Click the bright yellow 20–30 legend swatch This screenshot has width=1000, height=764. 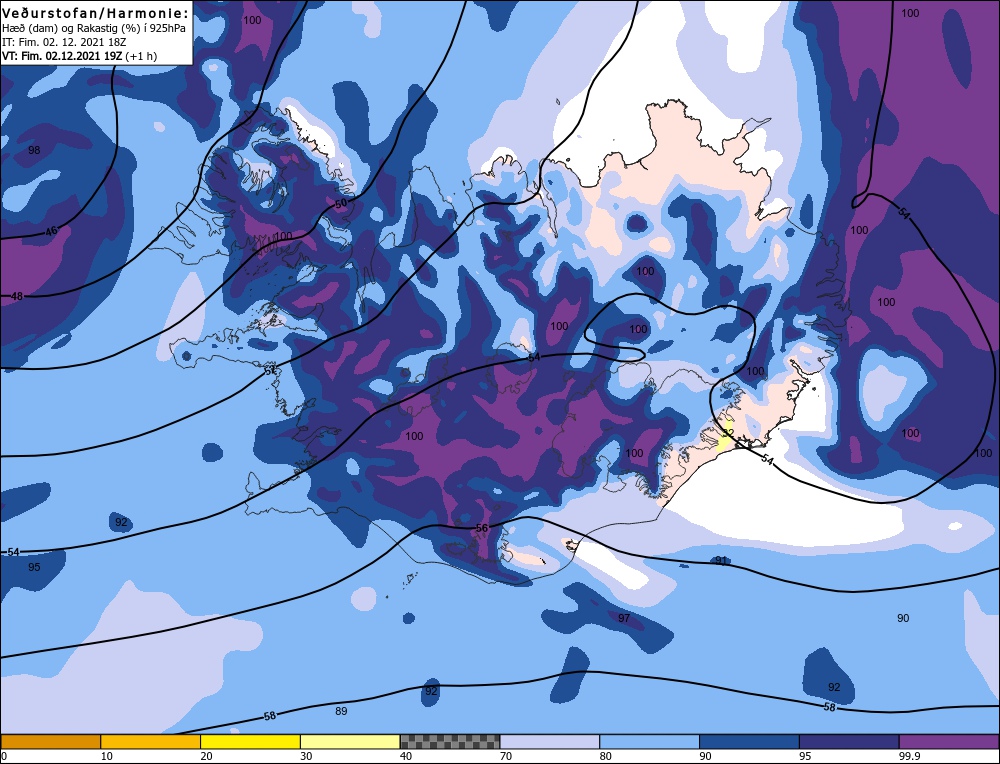(250, 741)
